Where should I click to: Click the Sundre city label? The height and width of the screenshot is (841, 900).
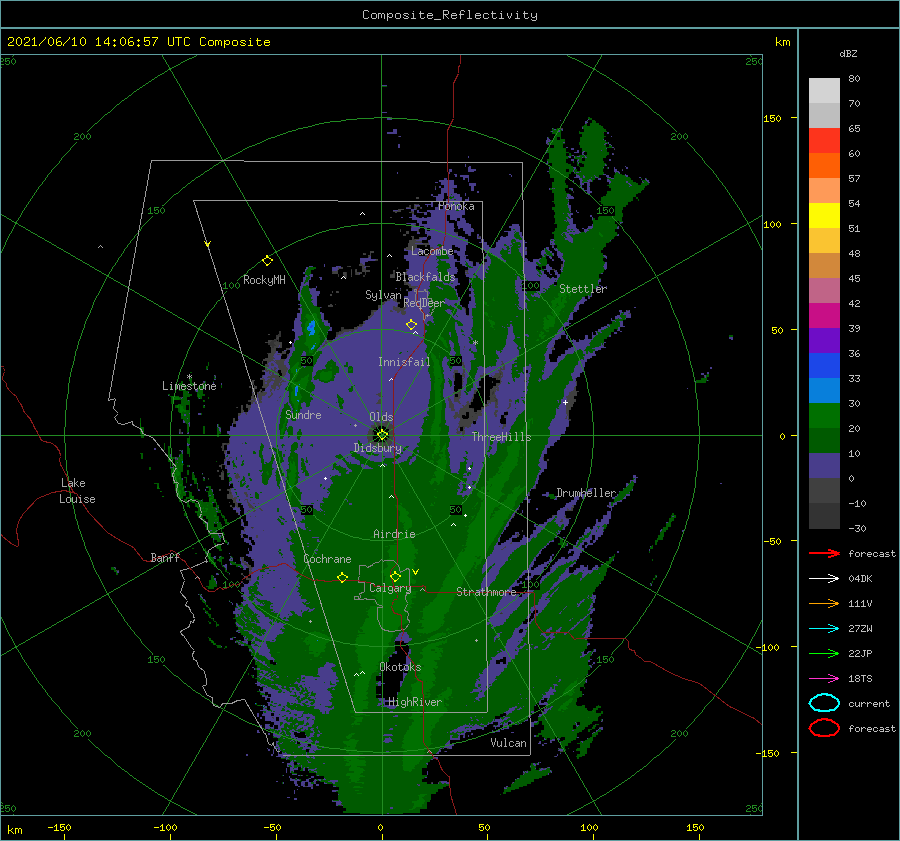coord(303,415)
